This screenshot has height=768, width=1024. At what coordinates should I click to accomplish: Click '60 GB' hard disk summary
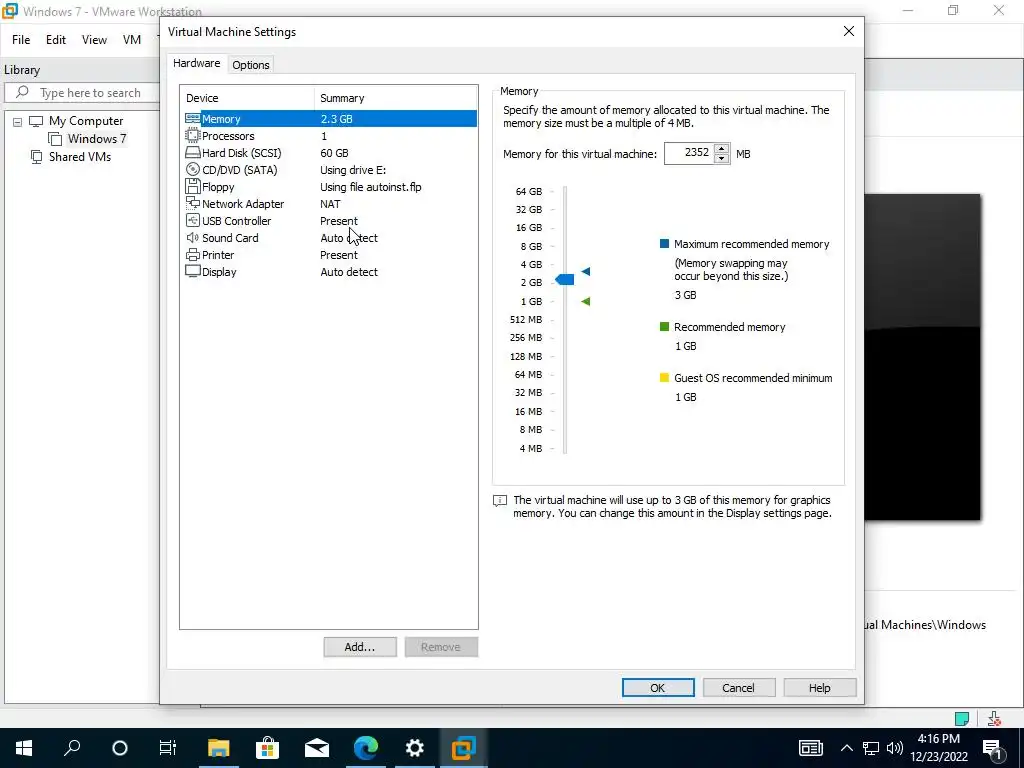click(x=334, y=153)
